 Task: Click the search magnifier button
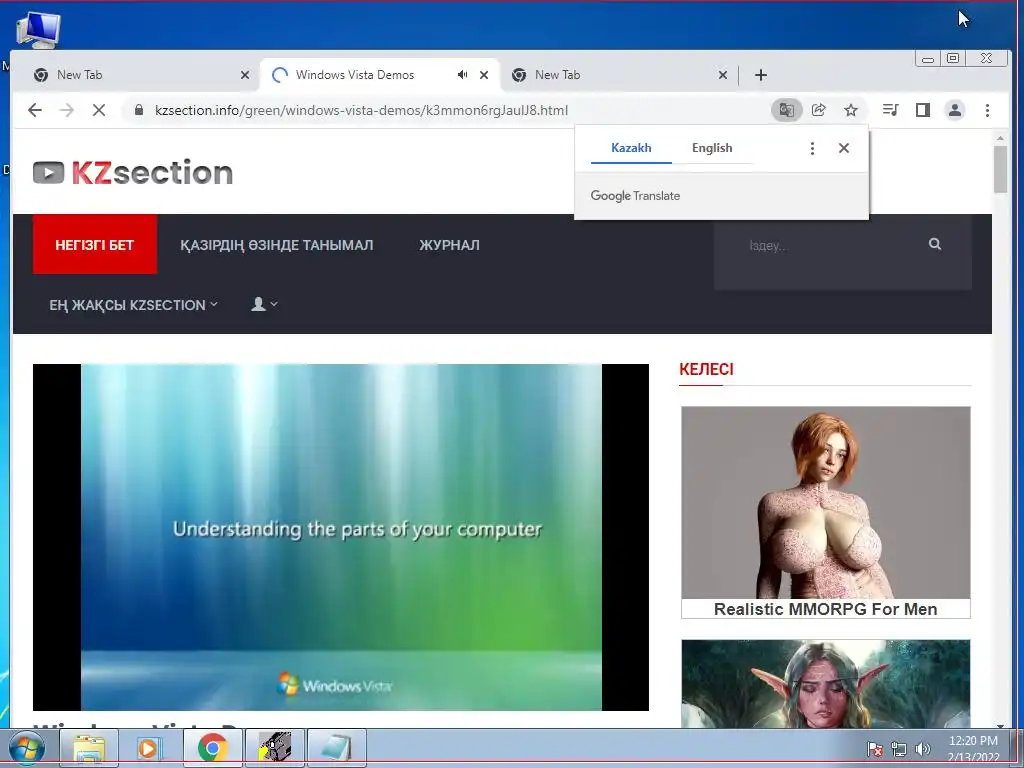coord(935,244)
